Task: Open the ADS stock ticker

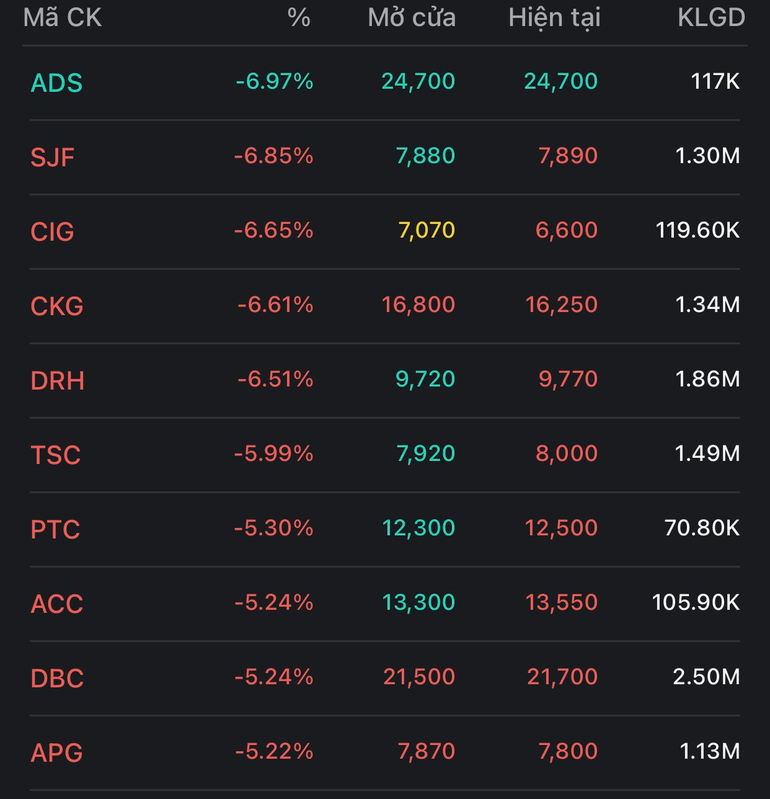Action: [56, 83]
